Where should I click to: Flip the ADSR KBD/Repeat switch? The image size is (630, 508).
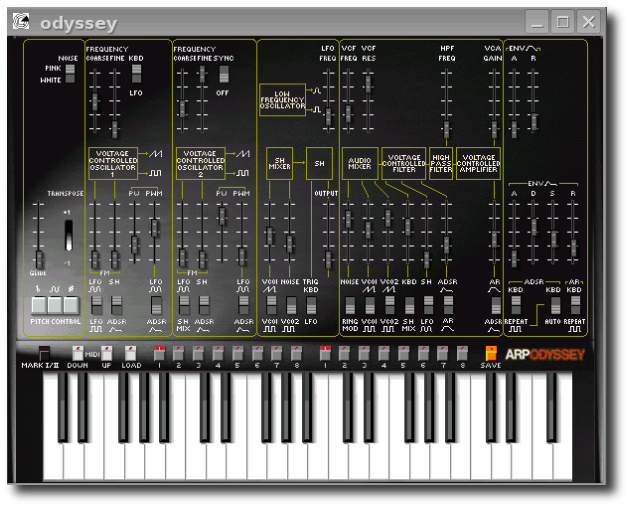coord(516,306)
